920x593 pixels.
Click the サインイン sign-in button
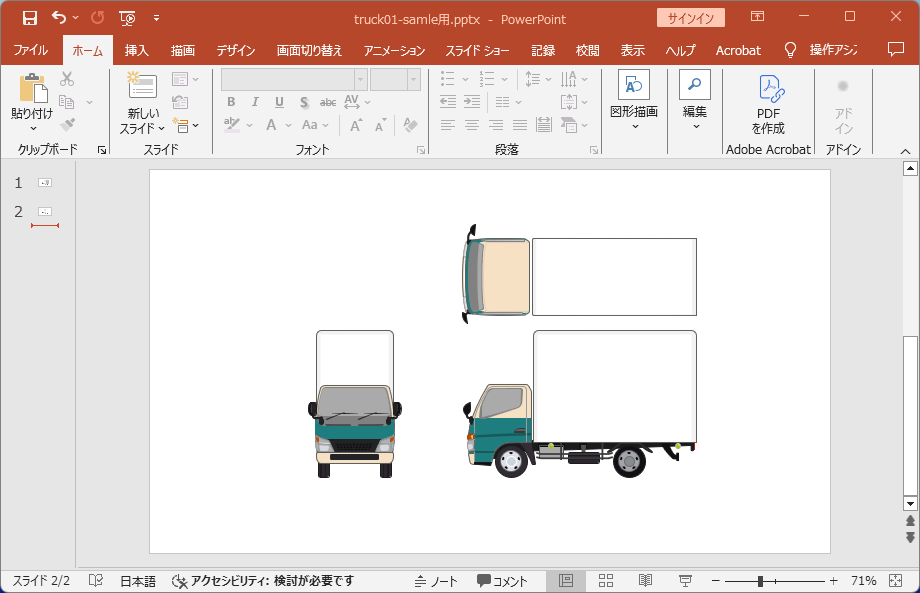[690, 18]
